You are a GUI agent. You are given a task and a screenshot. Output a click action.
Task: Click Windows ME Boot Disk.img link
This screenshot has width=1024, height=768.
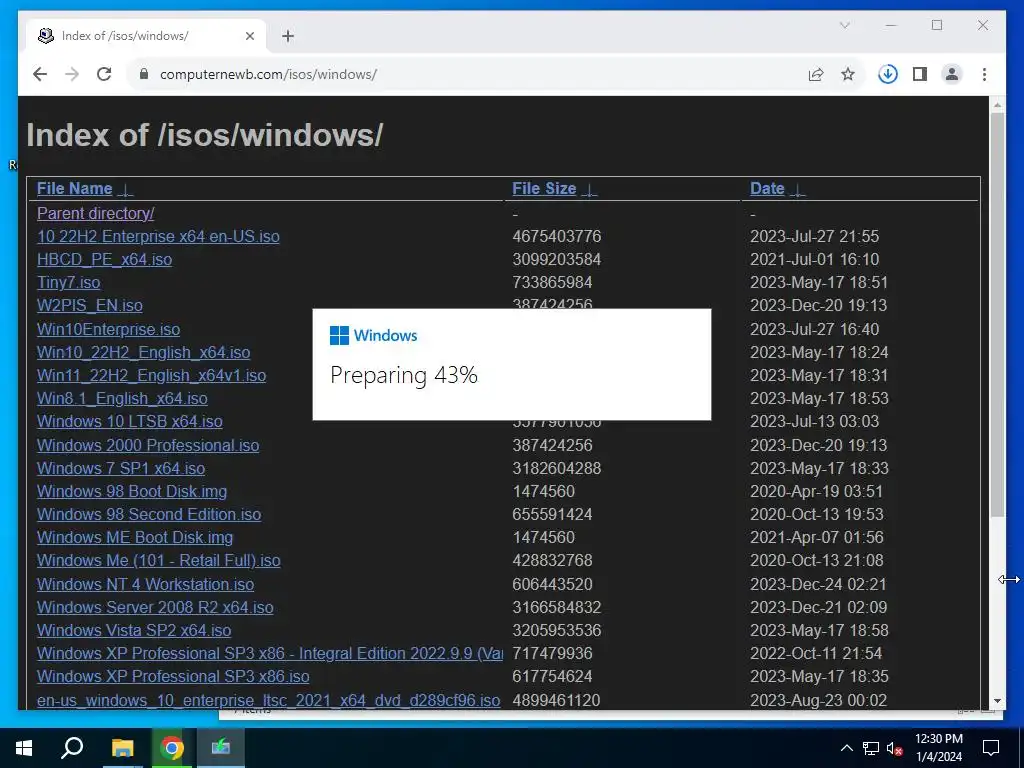point(135,537)
